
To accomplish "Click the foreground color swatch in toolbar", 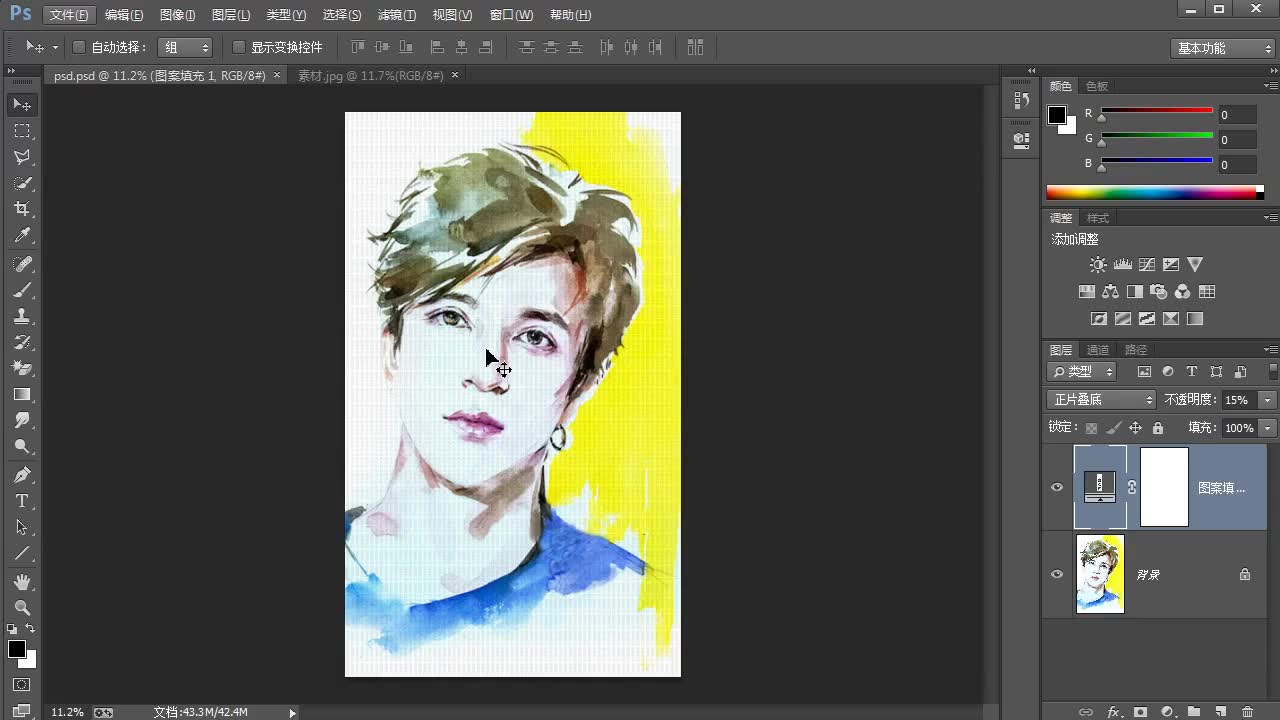I will pos(16,649).
